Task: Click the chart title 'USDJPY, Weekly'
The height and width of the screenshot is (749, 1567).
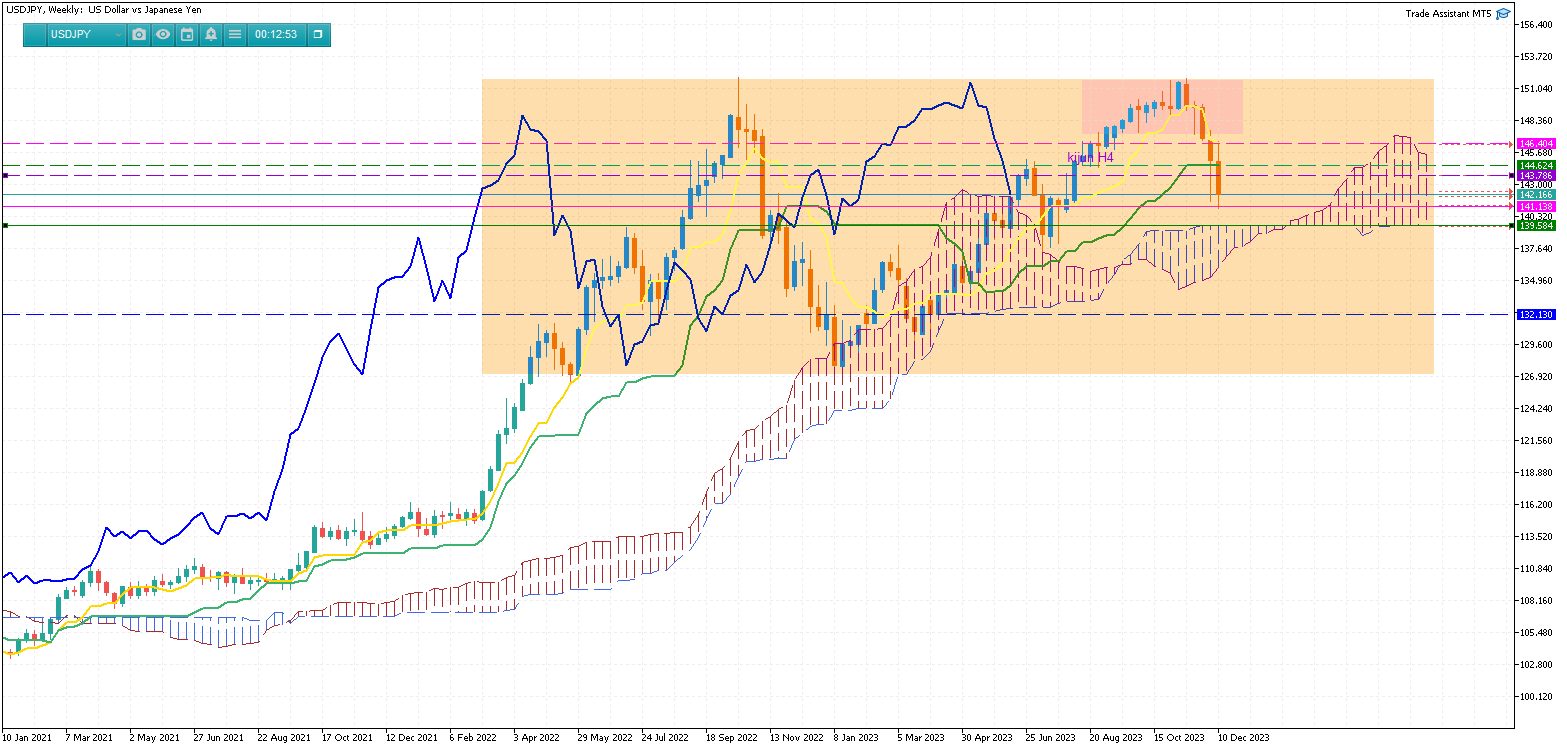Action: (x=42, y=10)
